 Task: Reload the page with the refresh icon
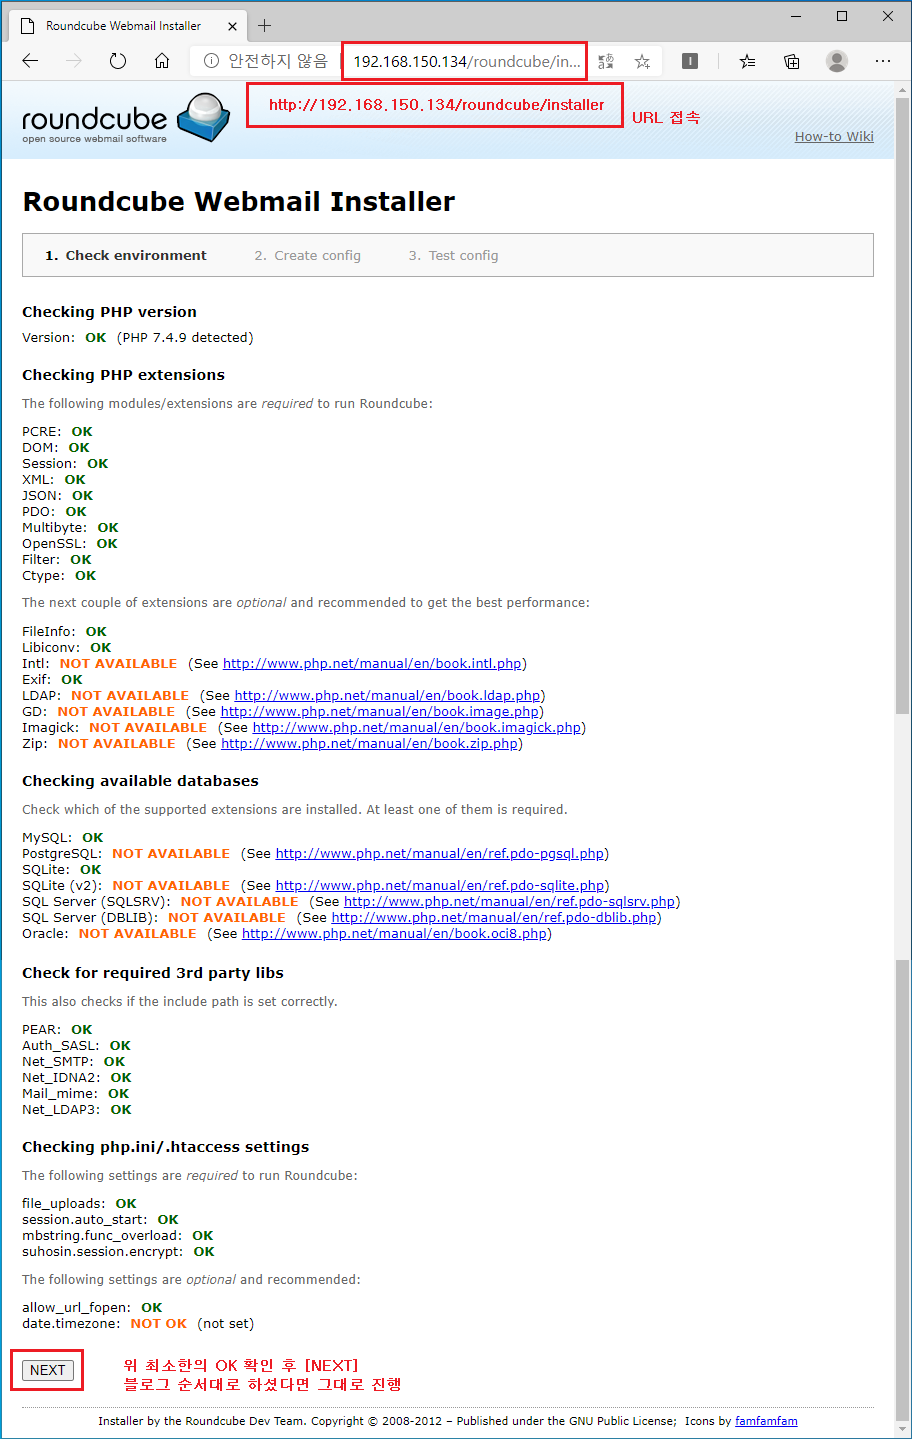[x=118, y=61]
